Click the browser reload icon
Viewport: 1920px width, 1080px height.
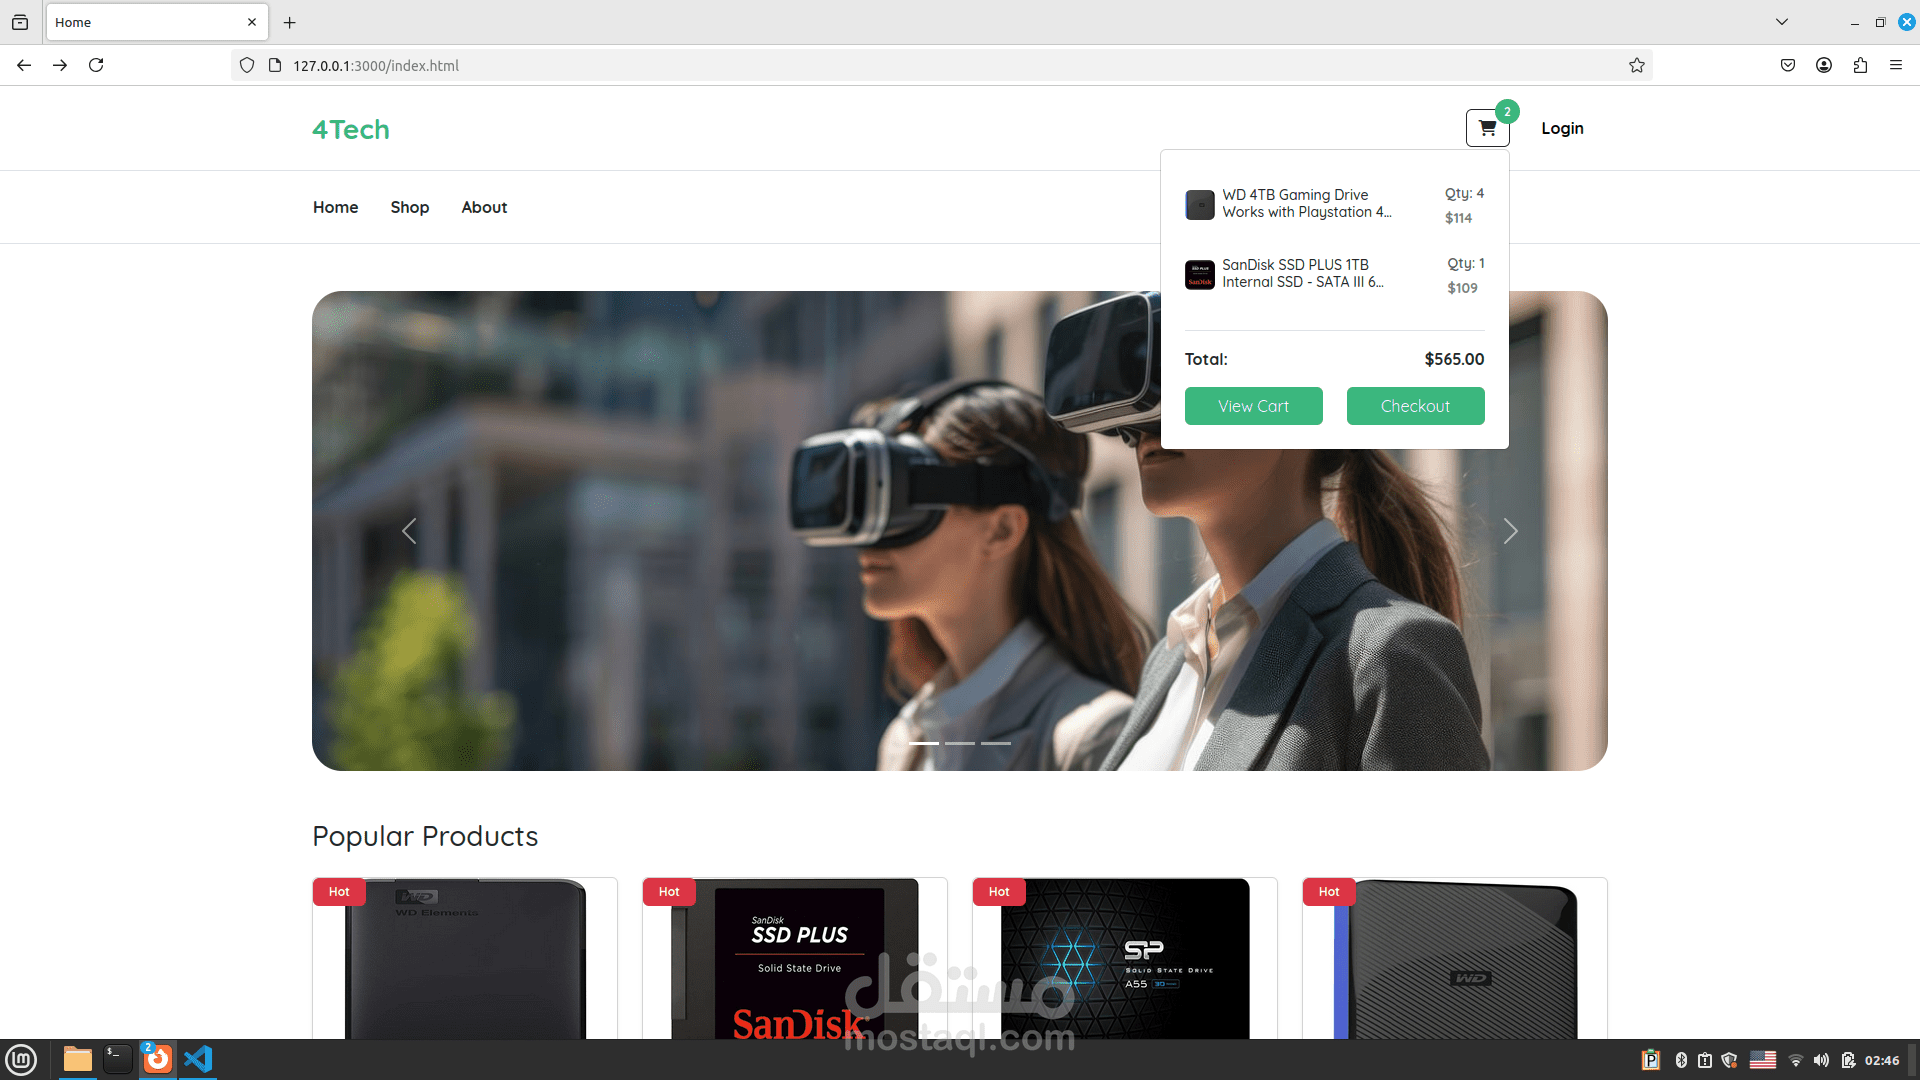click(96, 65)
